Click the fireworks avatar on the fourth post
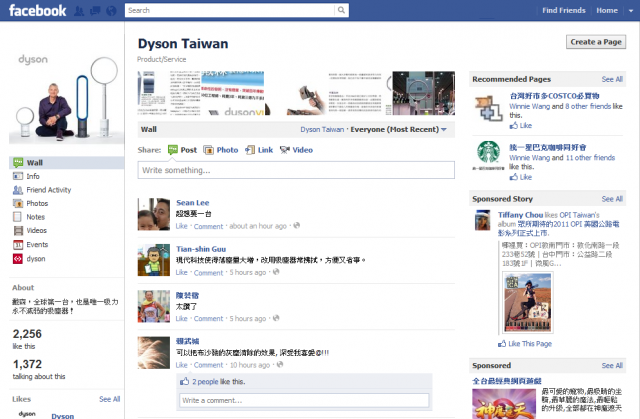The height and width of the screenshot is (419, 640). (153, 352)
